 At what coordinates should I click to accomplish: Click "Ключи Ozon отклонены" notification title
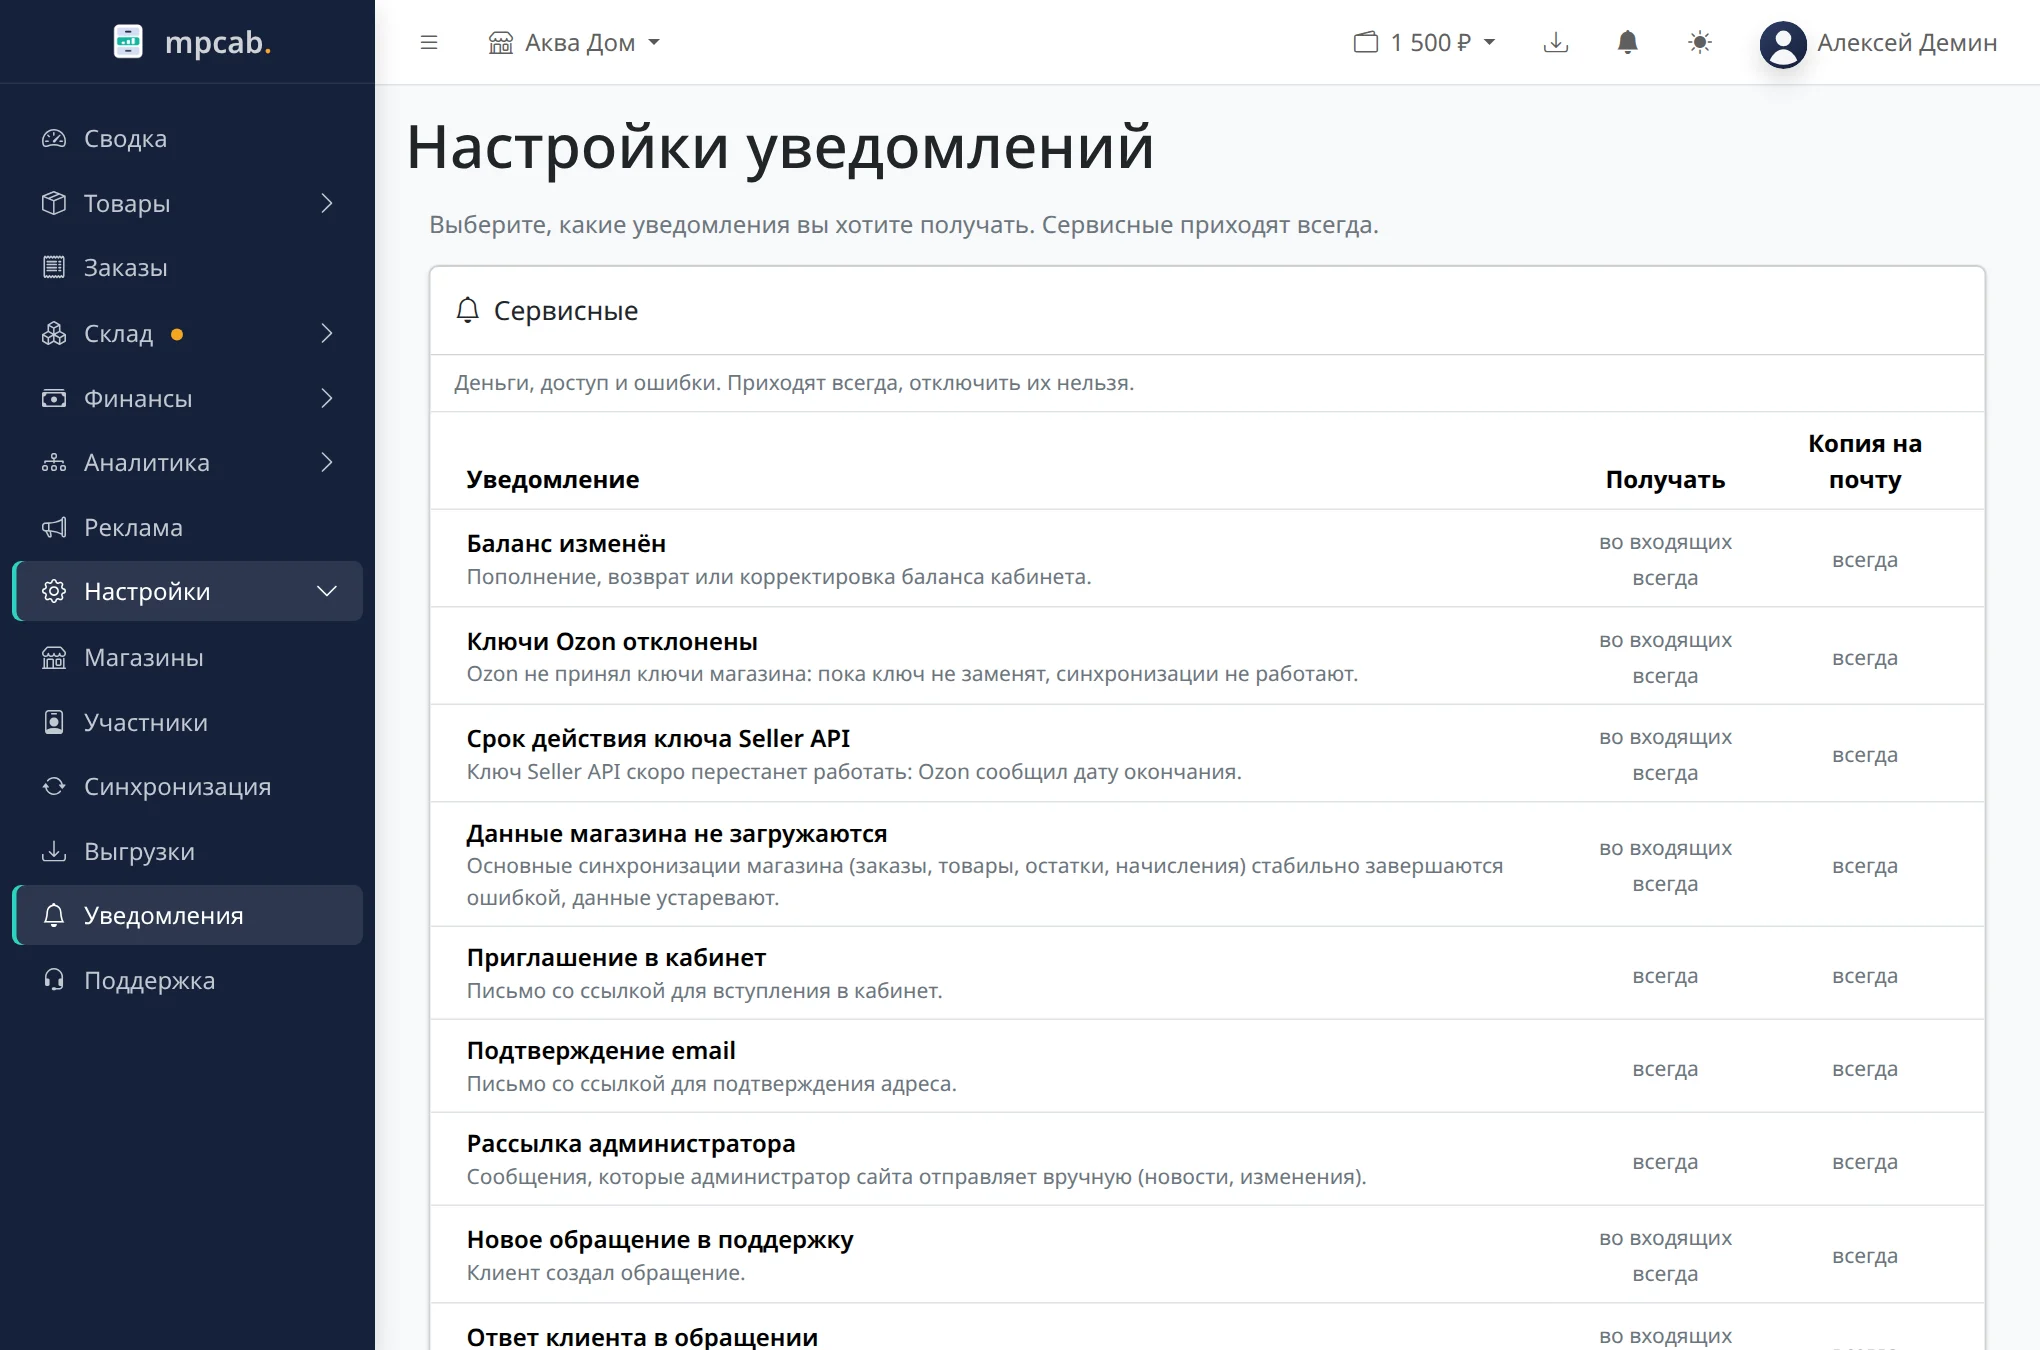[612, 641]
